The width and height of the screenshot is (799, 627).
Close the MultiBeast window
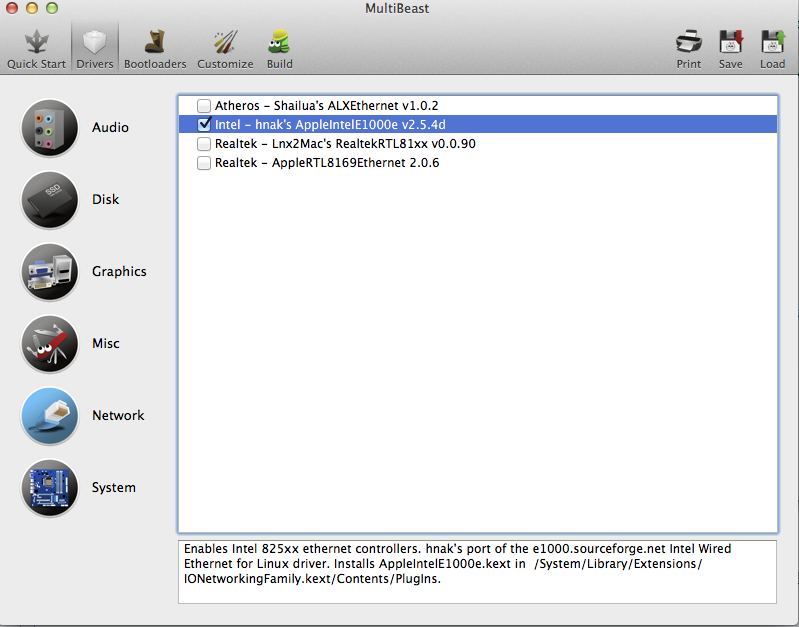click(x=12, y=8)
